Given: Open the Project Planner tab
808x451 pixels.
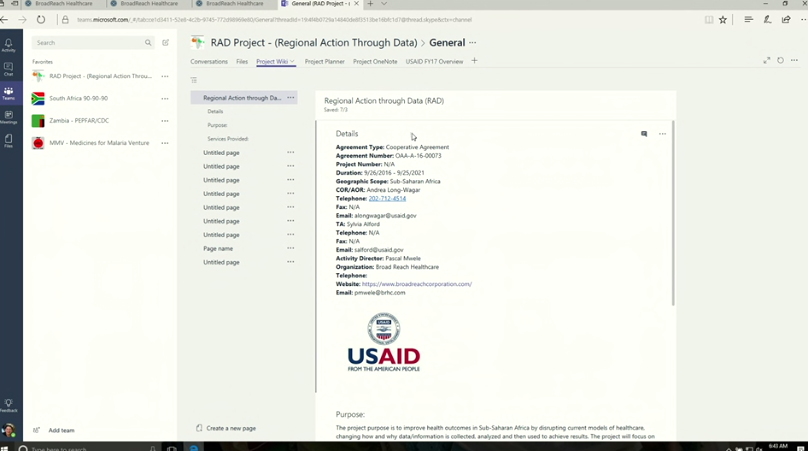Looking at the screenshot, I should click(x=325, y=61).
